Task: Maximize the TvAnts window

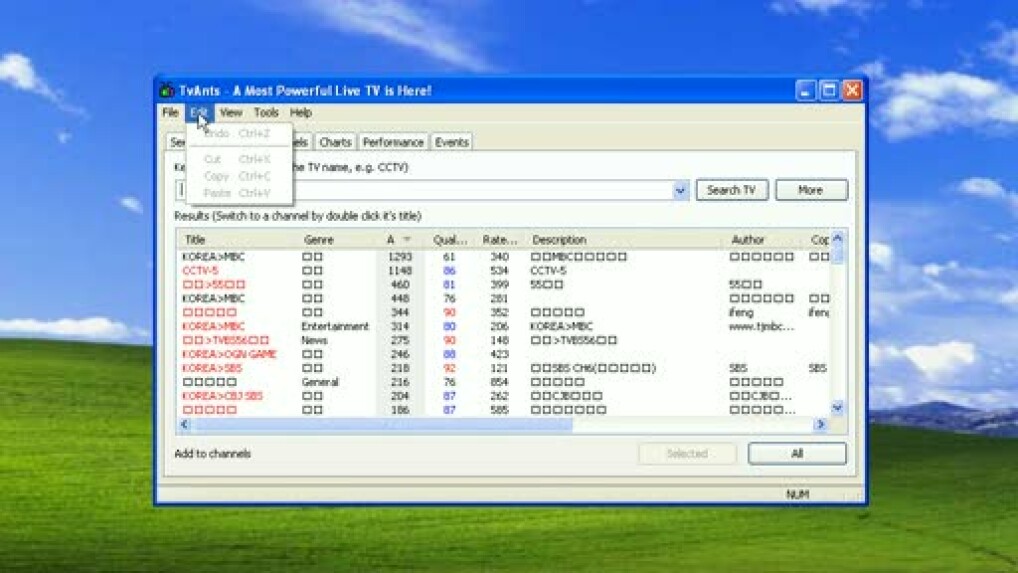Action: coord(829,91)
